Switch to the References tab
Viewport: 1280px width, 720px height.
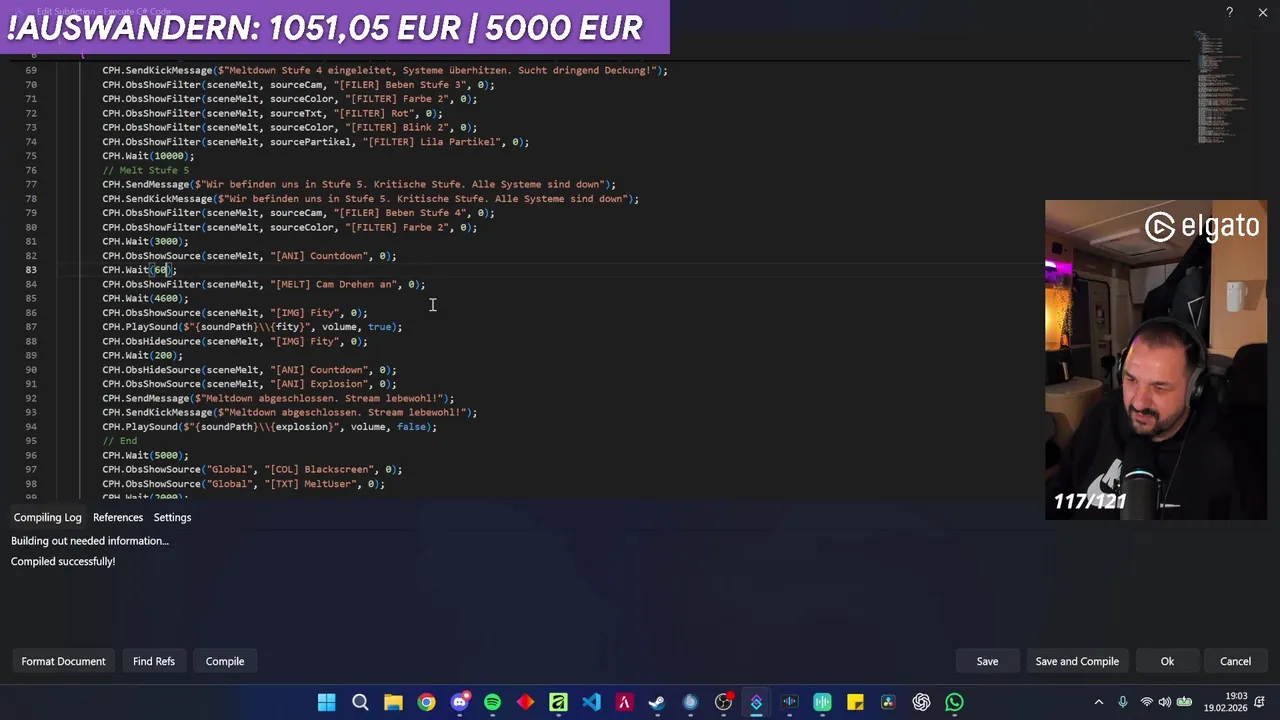coord(118,517)
